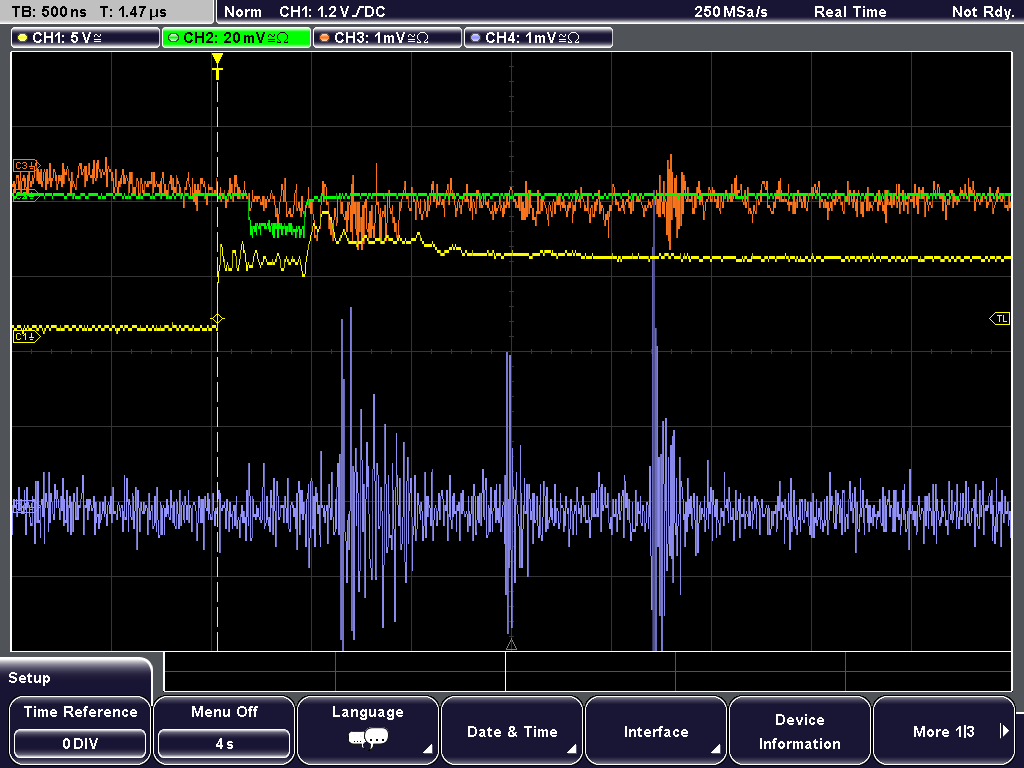Click the yellow CH1 indicator dot
Screen dimensions: 1024x768
click(x=23, y=38)
